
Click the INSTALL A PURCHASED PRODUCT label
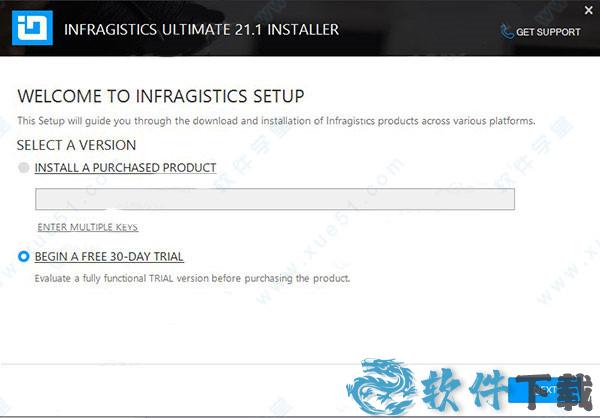coord(126,168)
